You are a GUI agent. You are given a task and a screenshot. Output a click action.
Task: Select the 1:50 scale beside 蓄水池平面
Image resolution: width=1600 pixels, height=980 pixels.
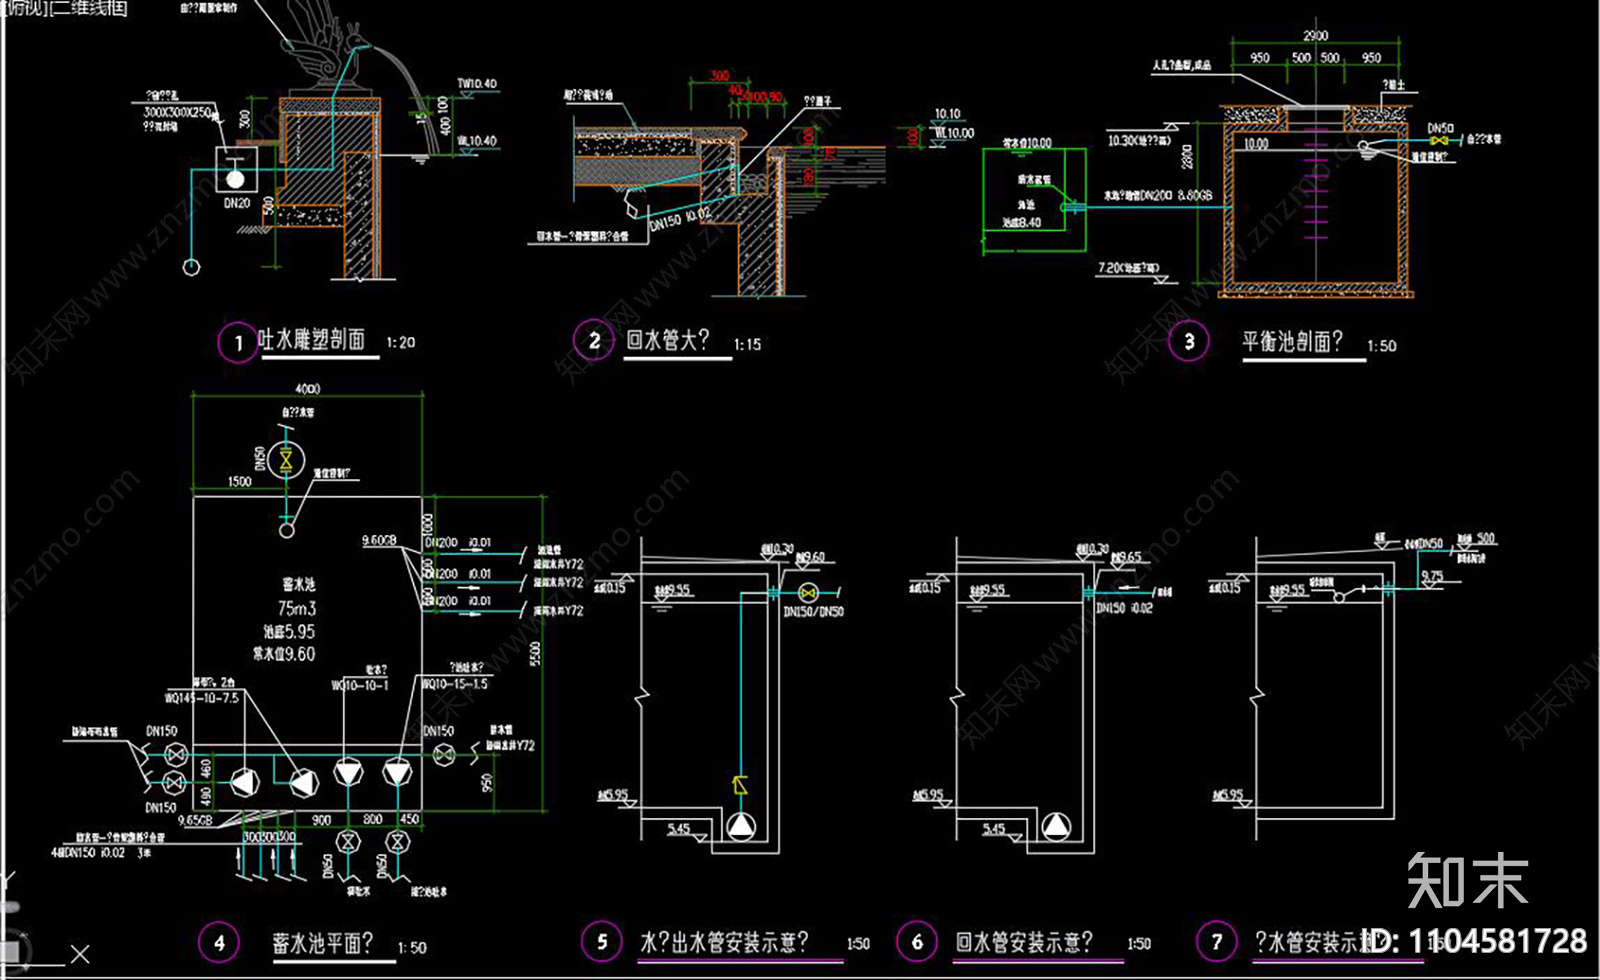click(412, 948)
